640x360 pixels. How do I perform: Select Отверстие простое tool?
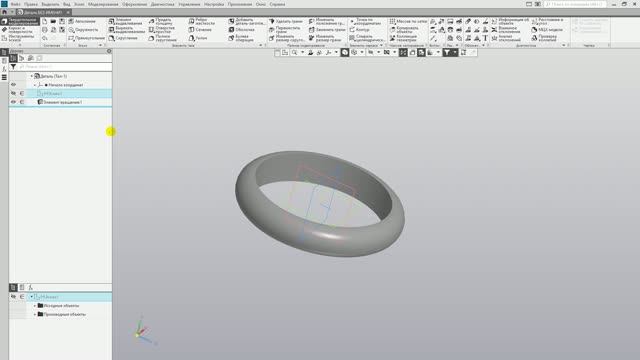point(162,30)
